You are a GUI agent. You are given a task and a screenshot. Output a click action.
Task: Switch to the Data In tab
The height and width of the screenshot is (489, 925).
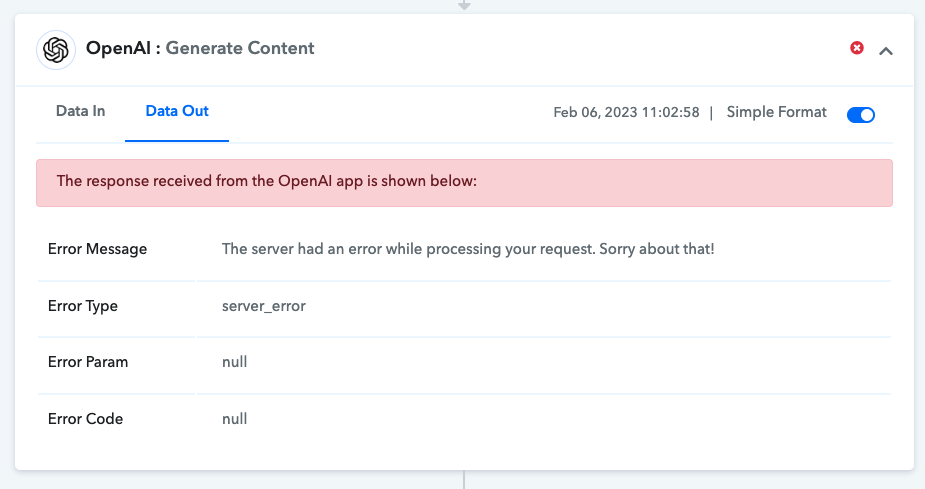point(80,111)
